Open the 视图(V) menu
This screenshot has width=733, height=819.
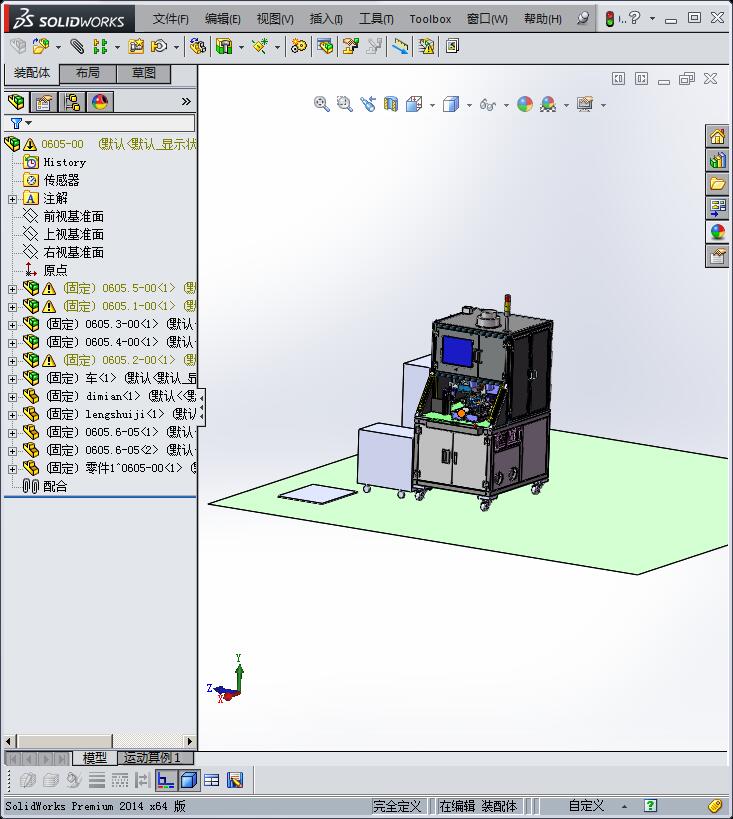pyautogui.click(x=275, y=19)
